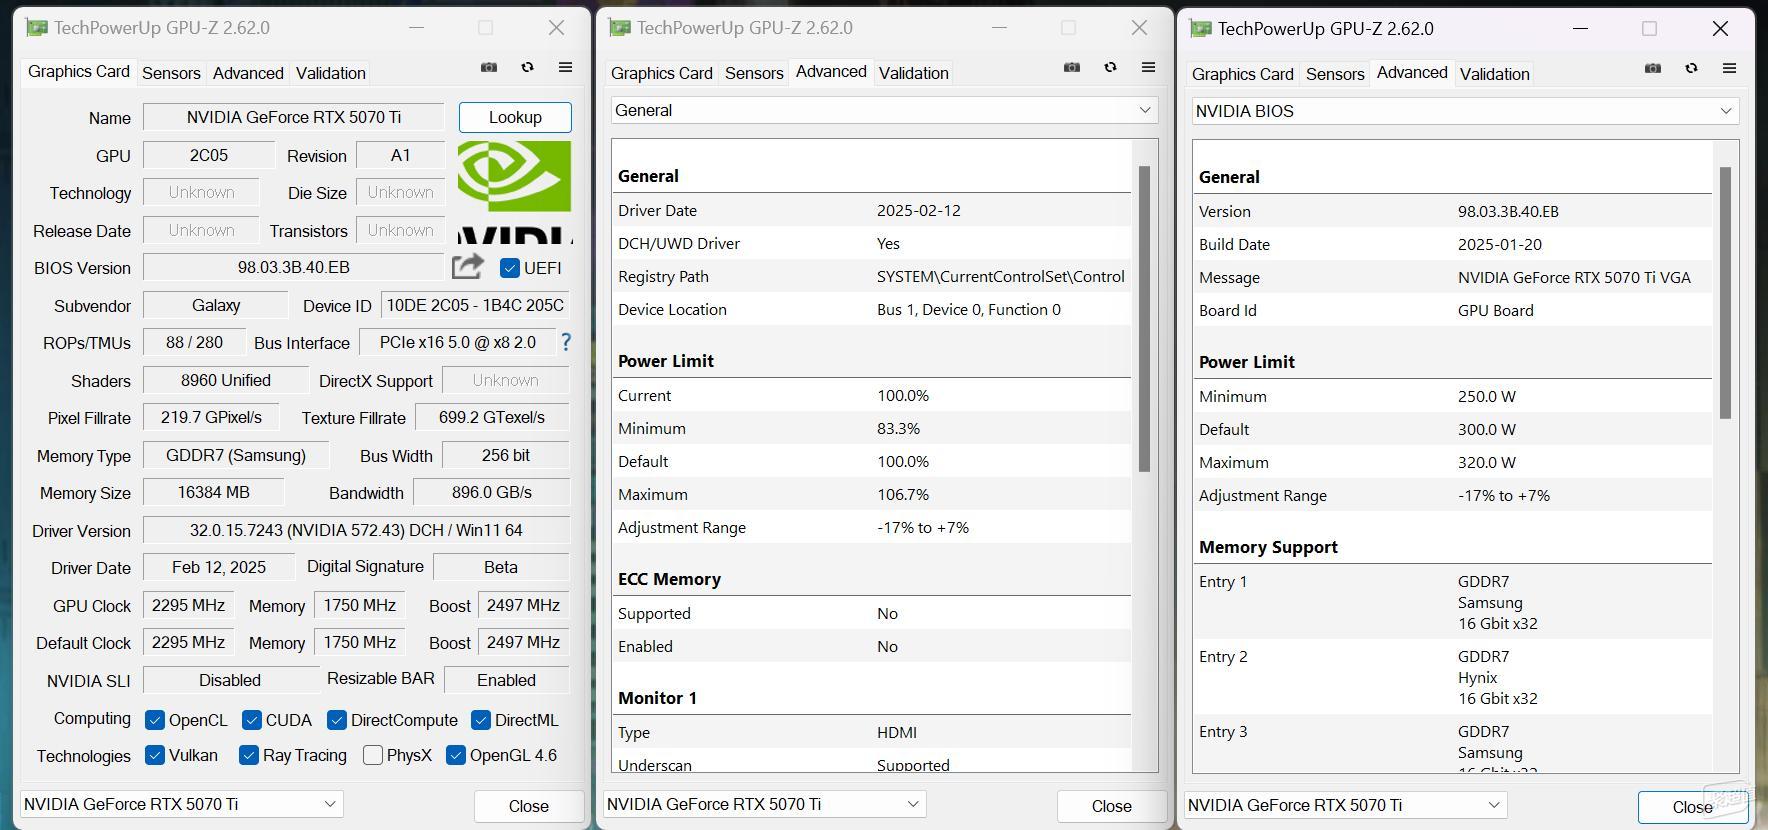Click the scrollbar in the General panel

1144,318
